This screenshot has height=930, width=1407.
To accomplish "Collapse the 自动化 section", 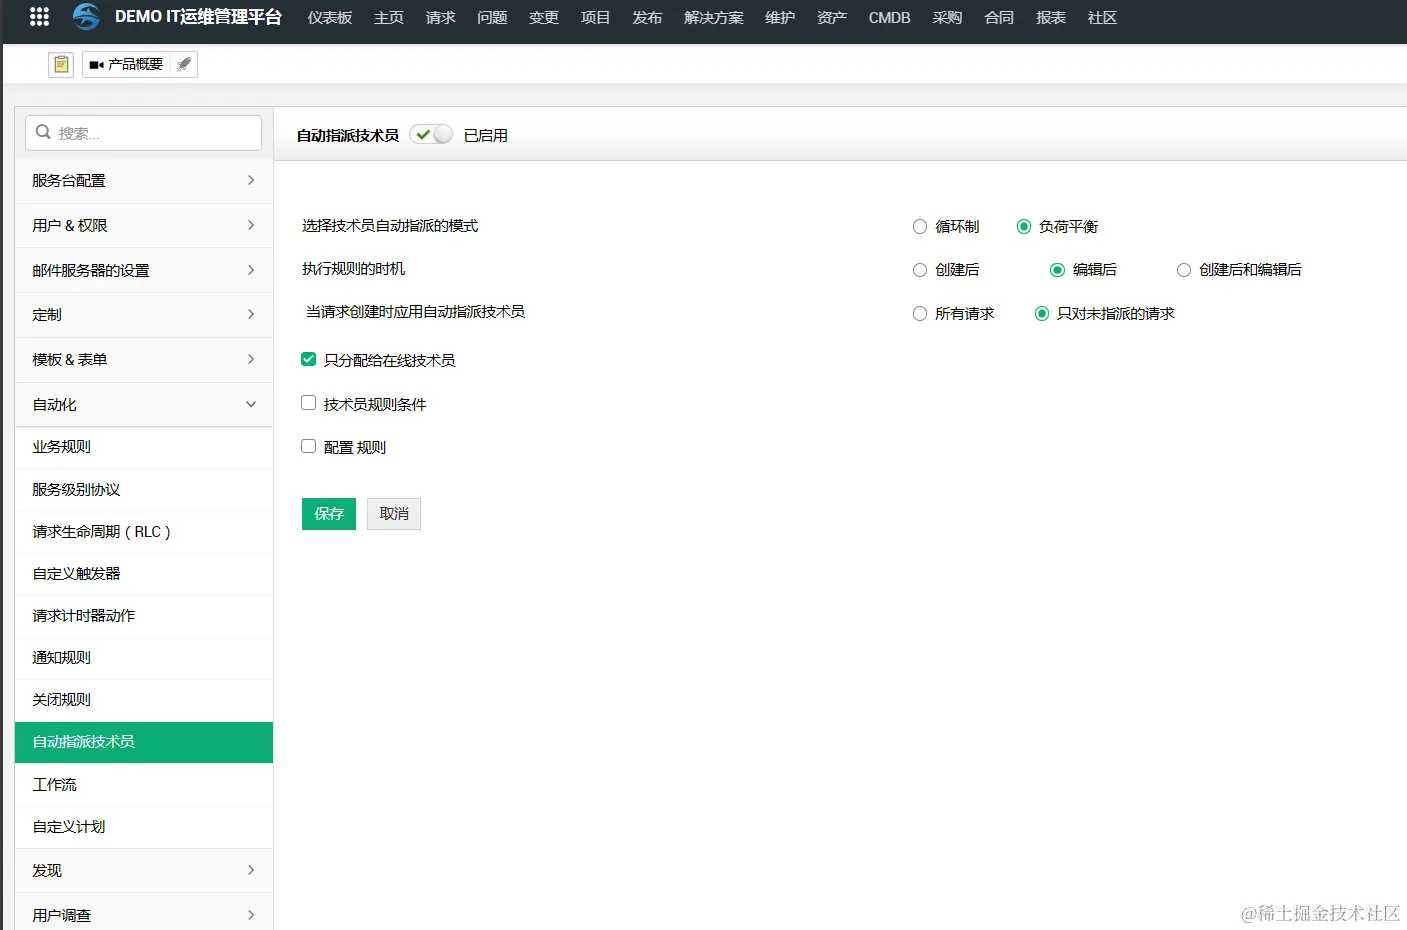I will 143,404.
